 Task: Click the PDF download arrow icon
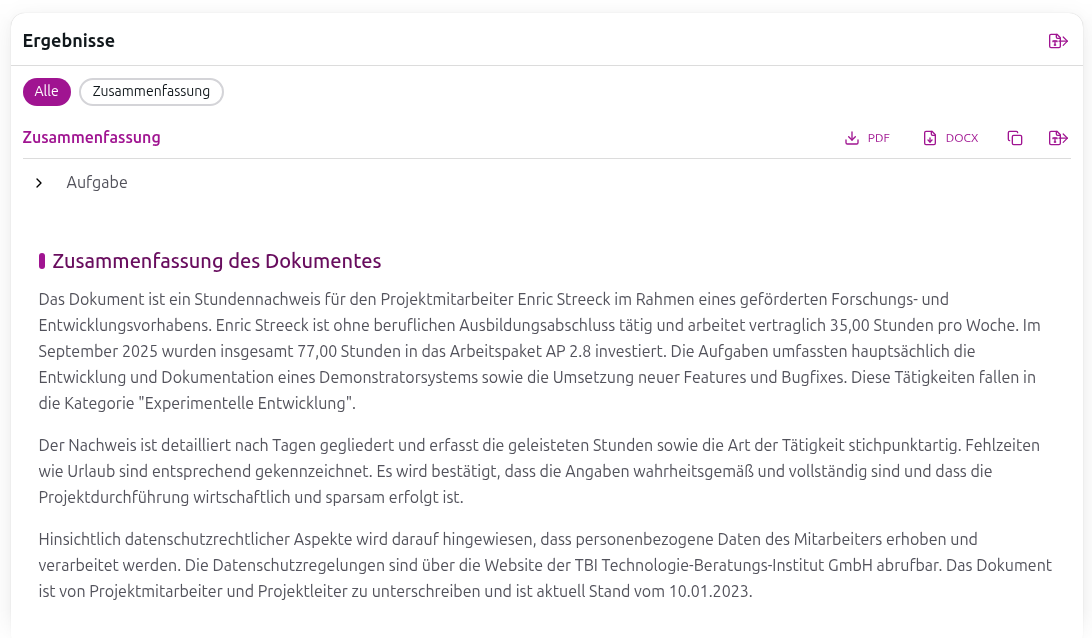tap(851, 137)
